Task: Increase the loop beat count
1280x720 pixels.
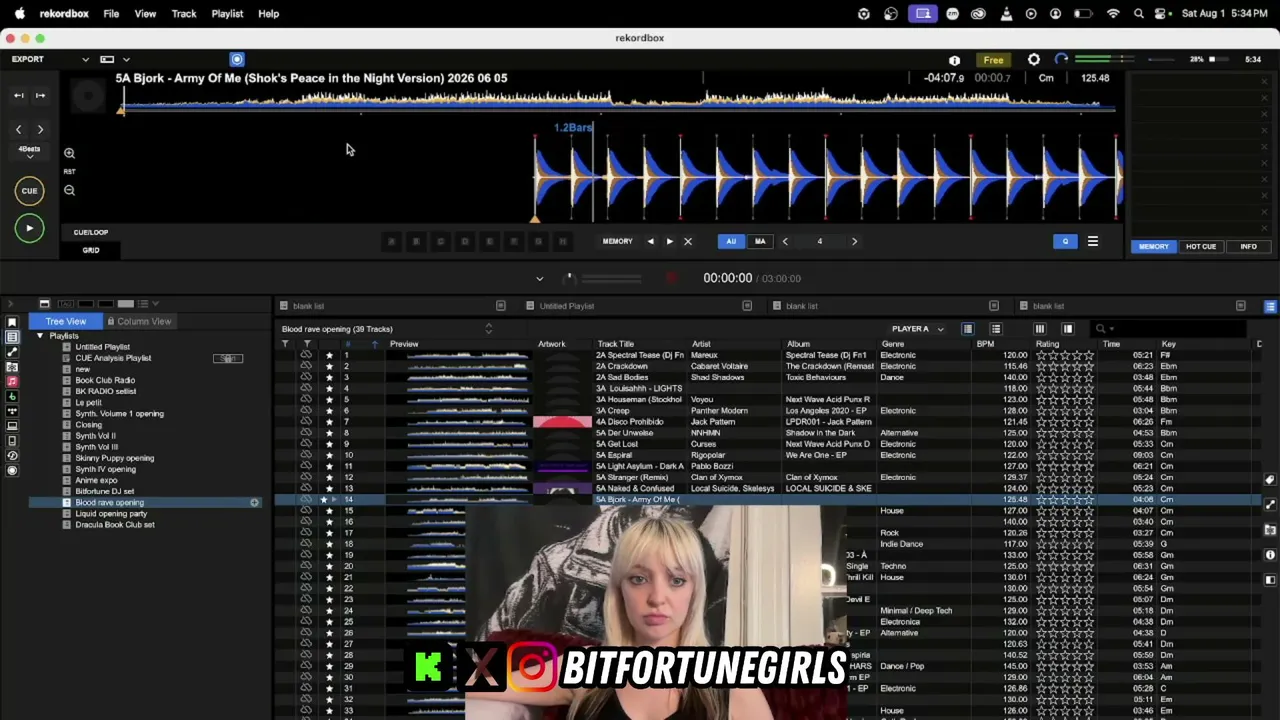Action: (854, 241)
